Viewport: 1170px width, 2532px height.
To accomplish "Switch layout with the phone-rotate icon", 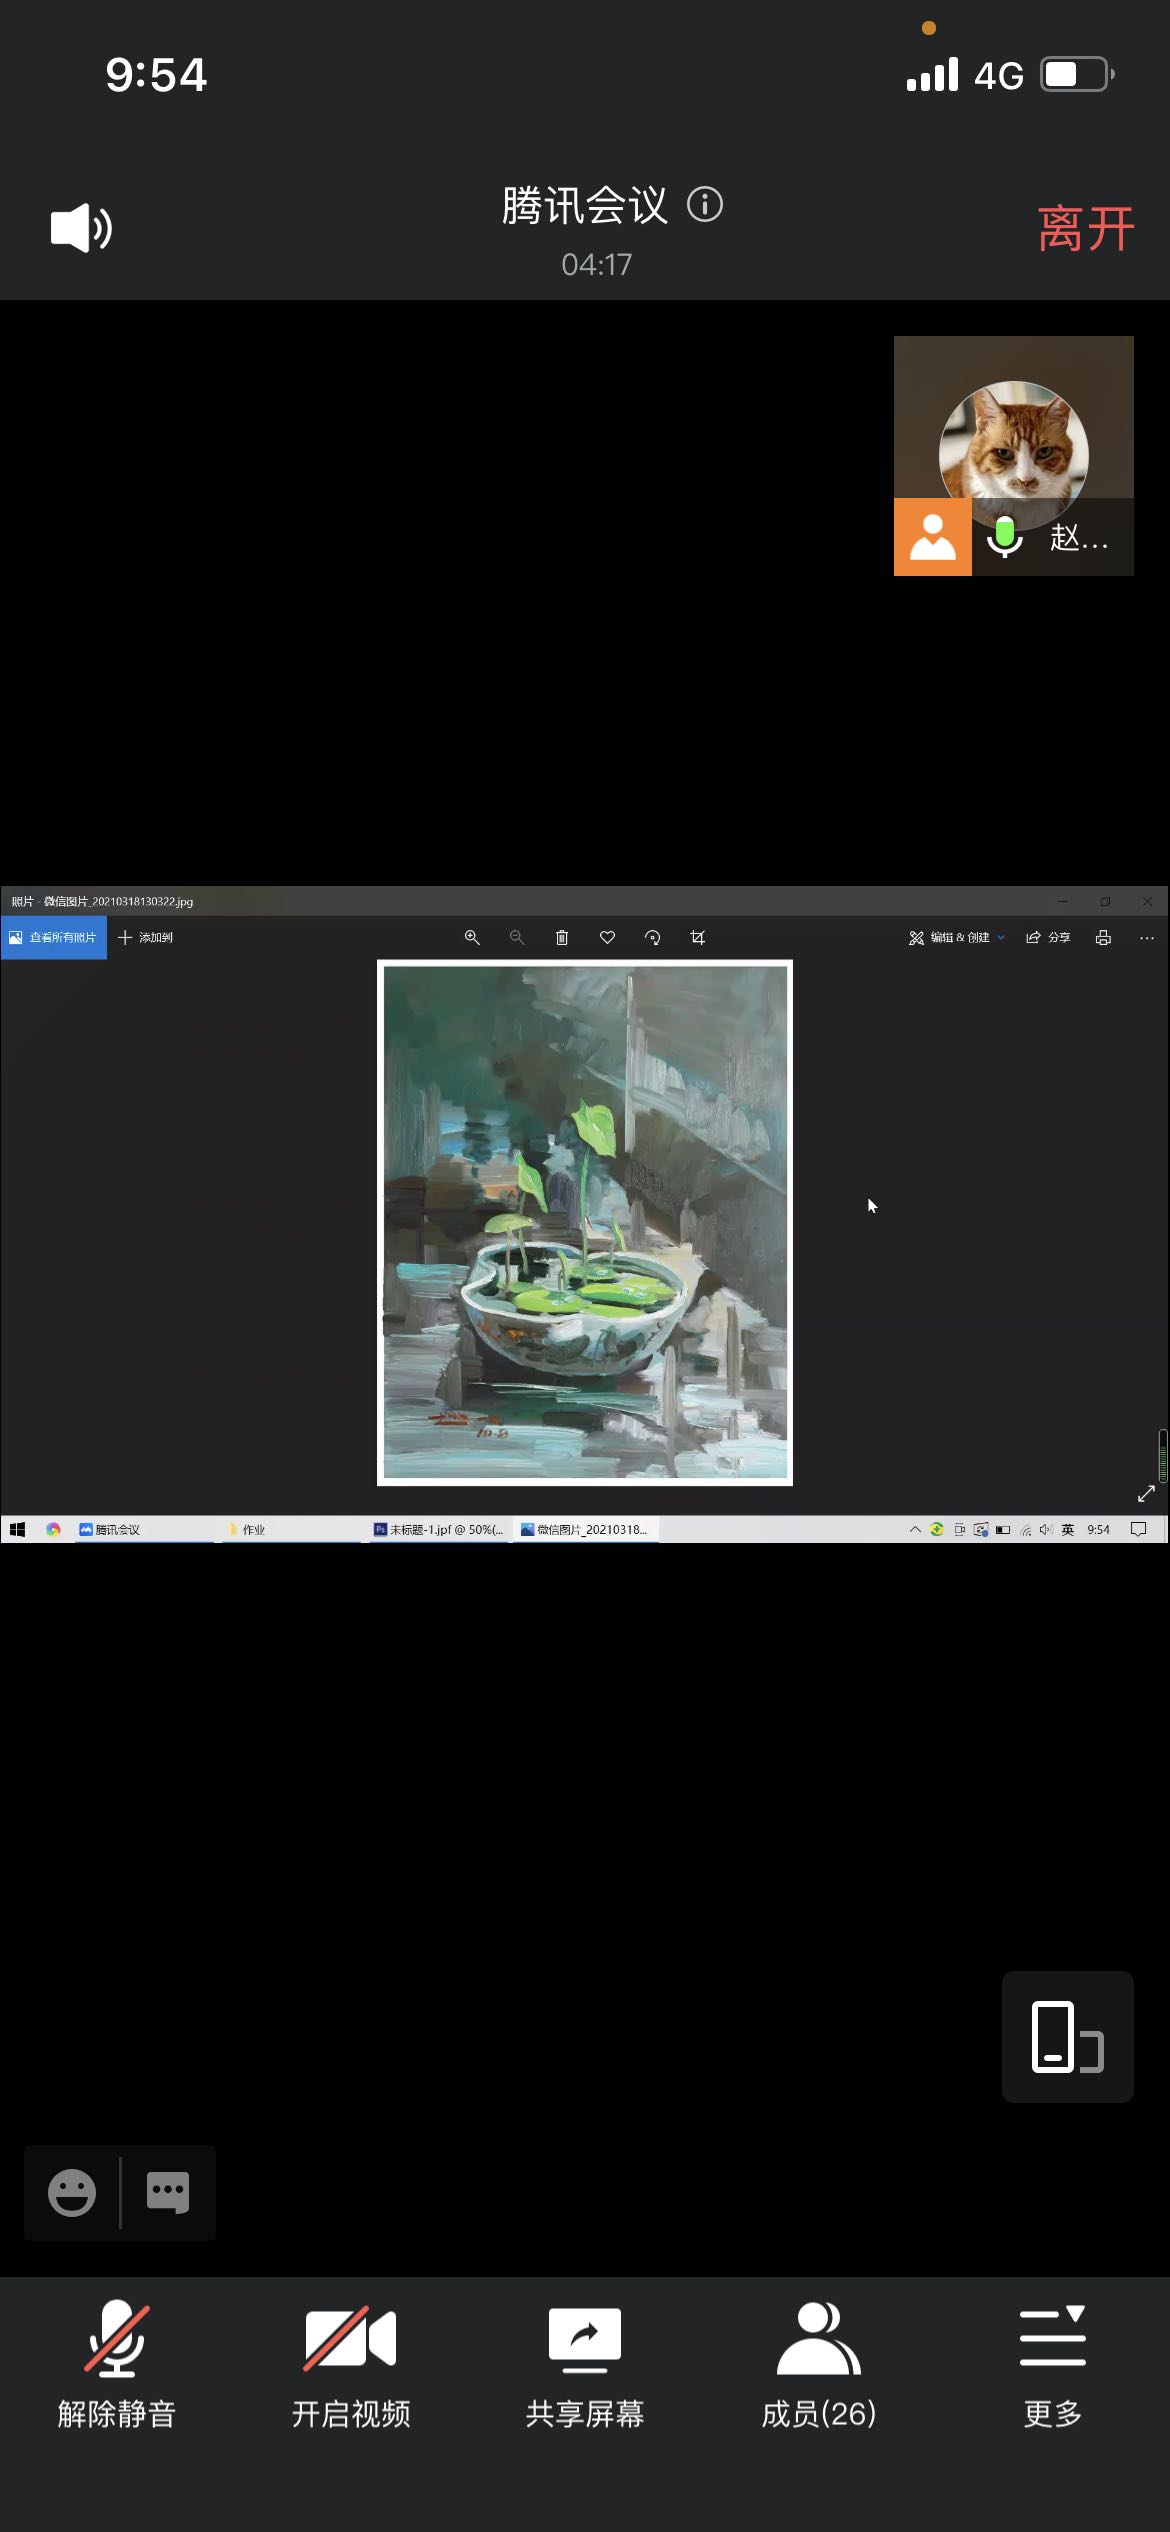I will [x=1067, y=2036].
